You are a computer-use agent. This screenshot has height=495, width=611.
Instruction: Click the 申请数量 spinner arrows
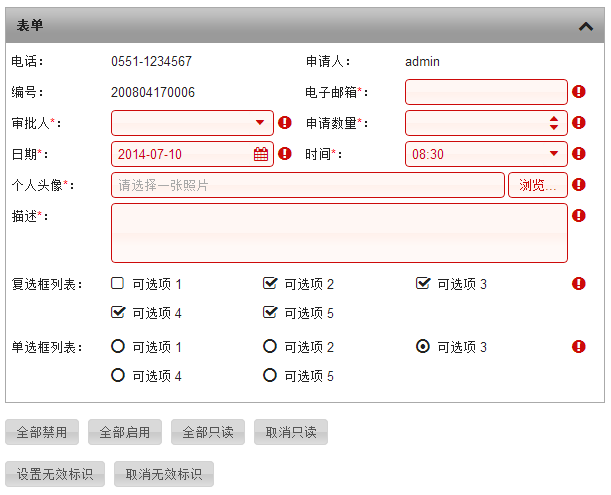pyautogui.click(x=554, y=123)
